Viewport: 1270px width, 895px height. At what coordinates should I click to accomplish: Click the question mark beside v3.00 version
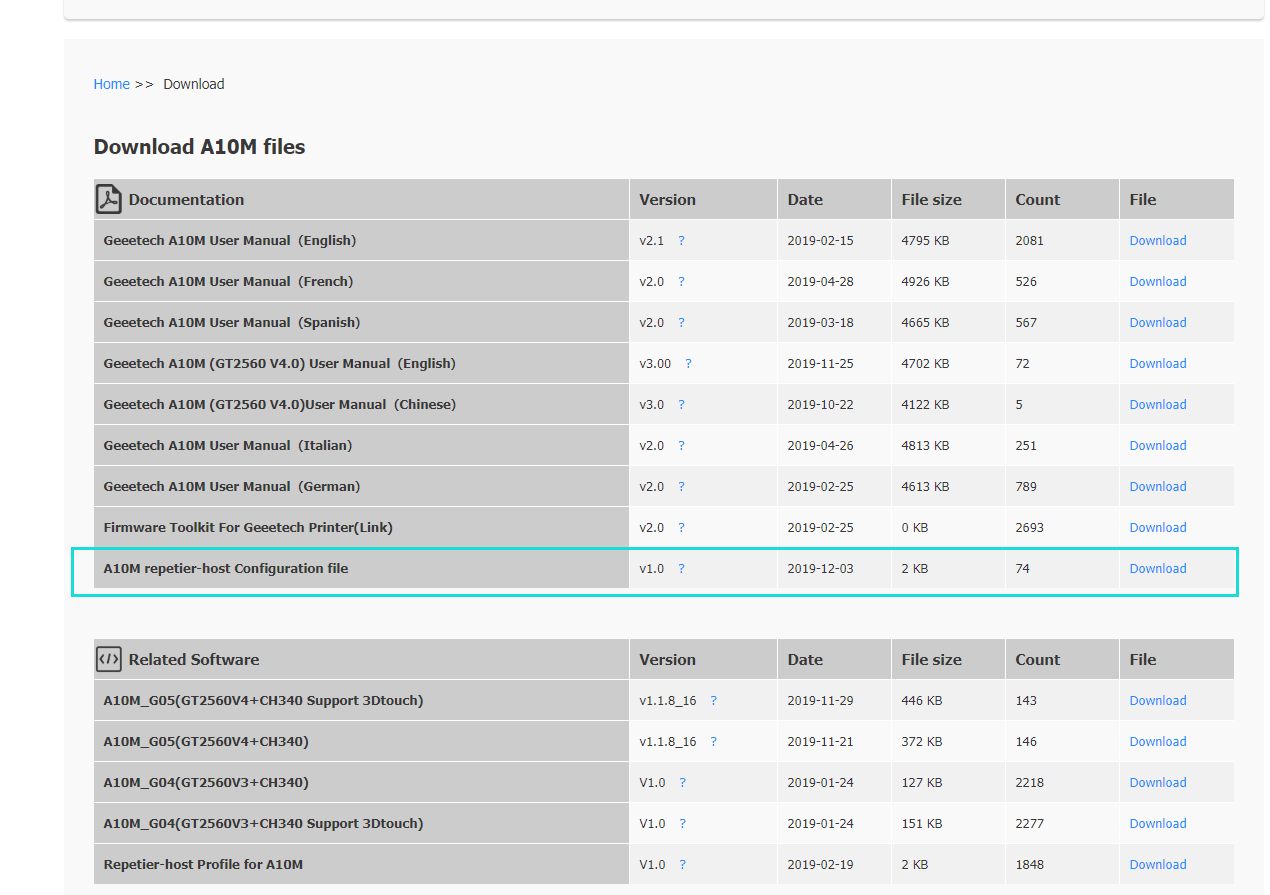pos(688,364)
